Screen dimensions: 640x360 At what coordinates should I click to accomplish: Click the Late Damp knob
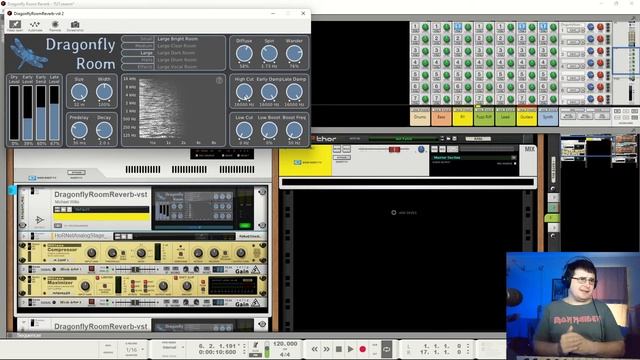pos(294,92)
